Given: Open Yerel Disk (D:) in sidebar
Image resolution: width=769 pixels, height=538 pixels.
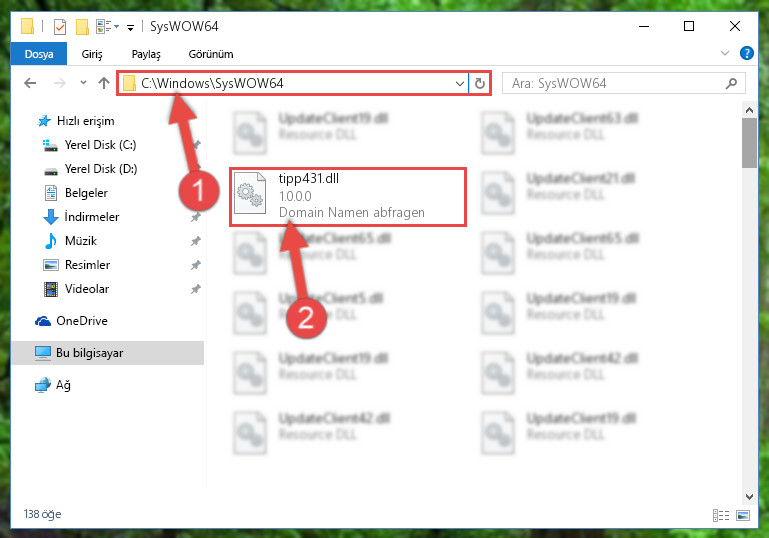Looking at the screenshot, I should click(x=101, y=169).
